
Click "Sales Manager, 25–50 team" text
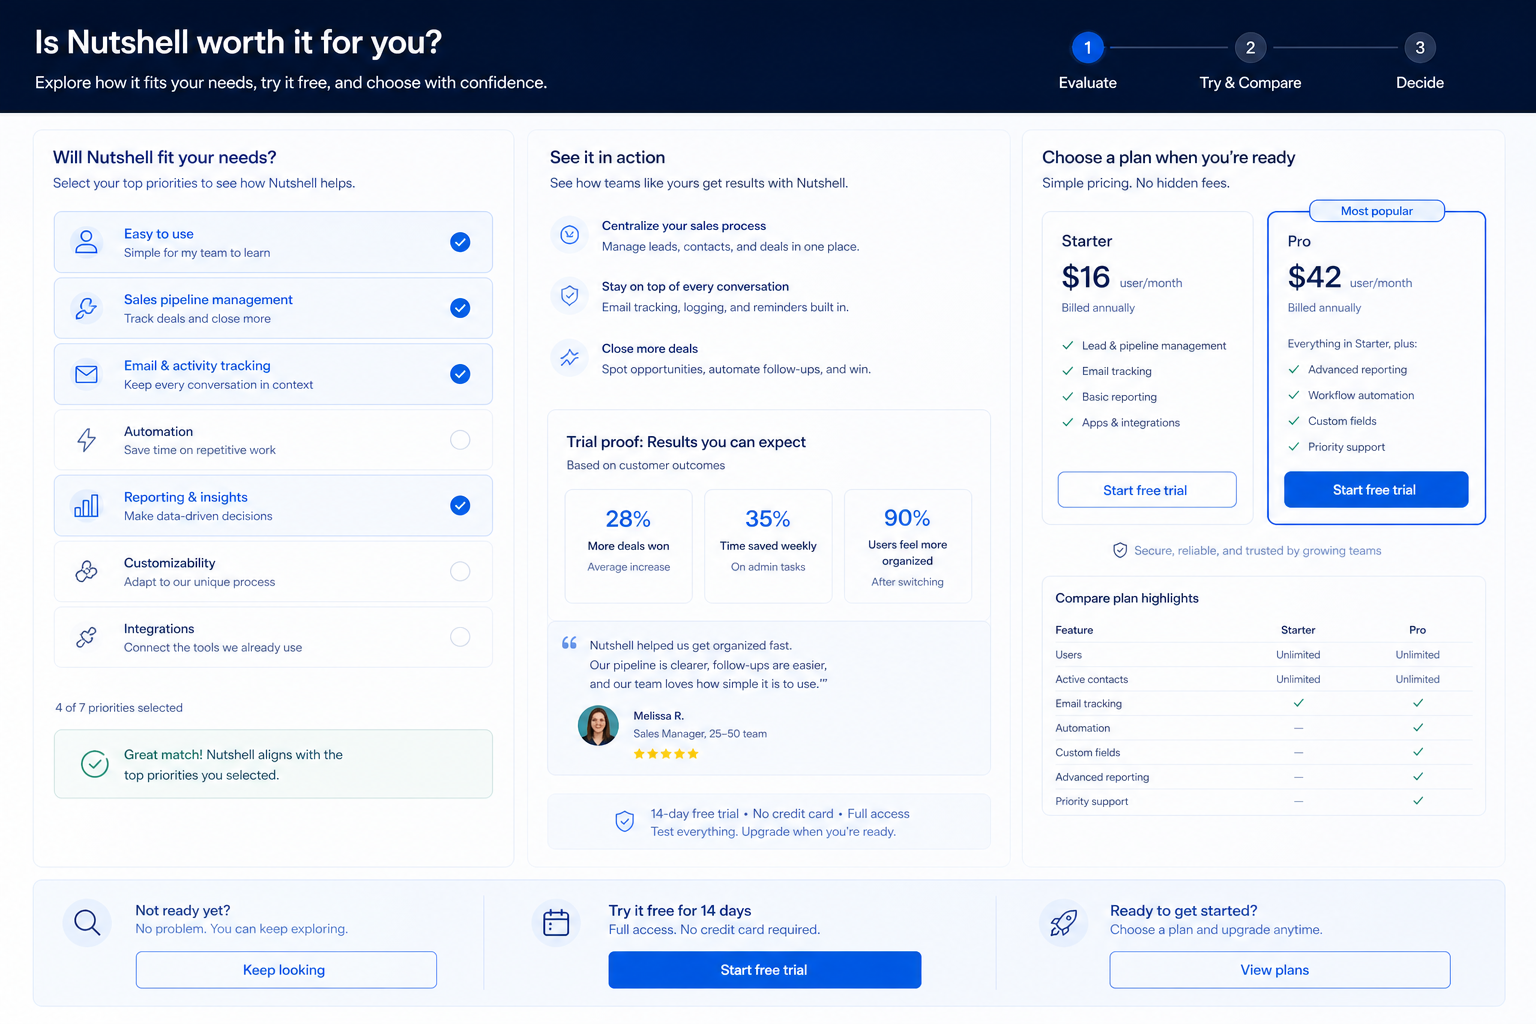click(x=700, y=734)
